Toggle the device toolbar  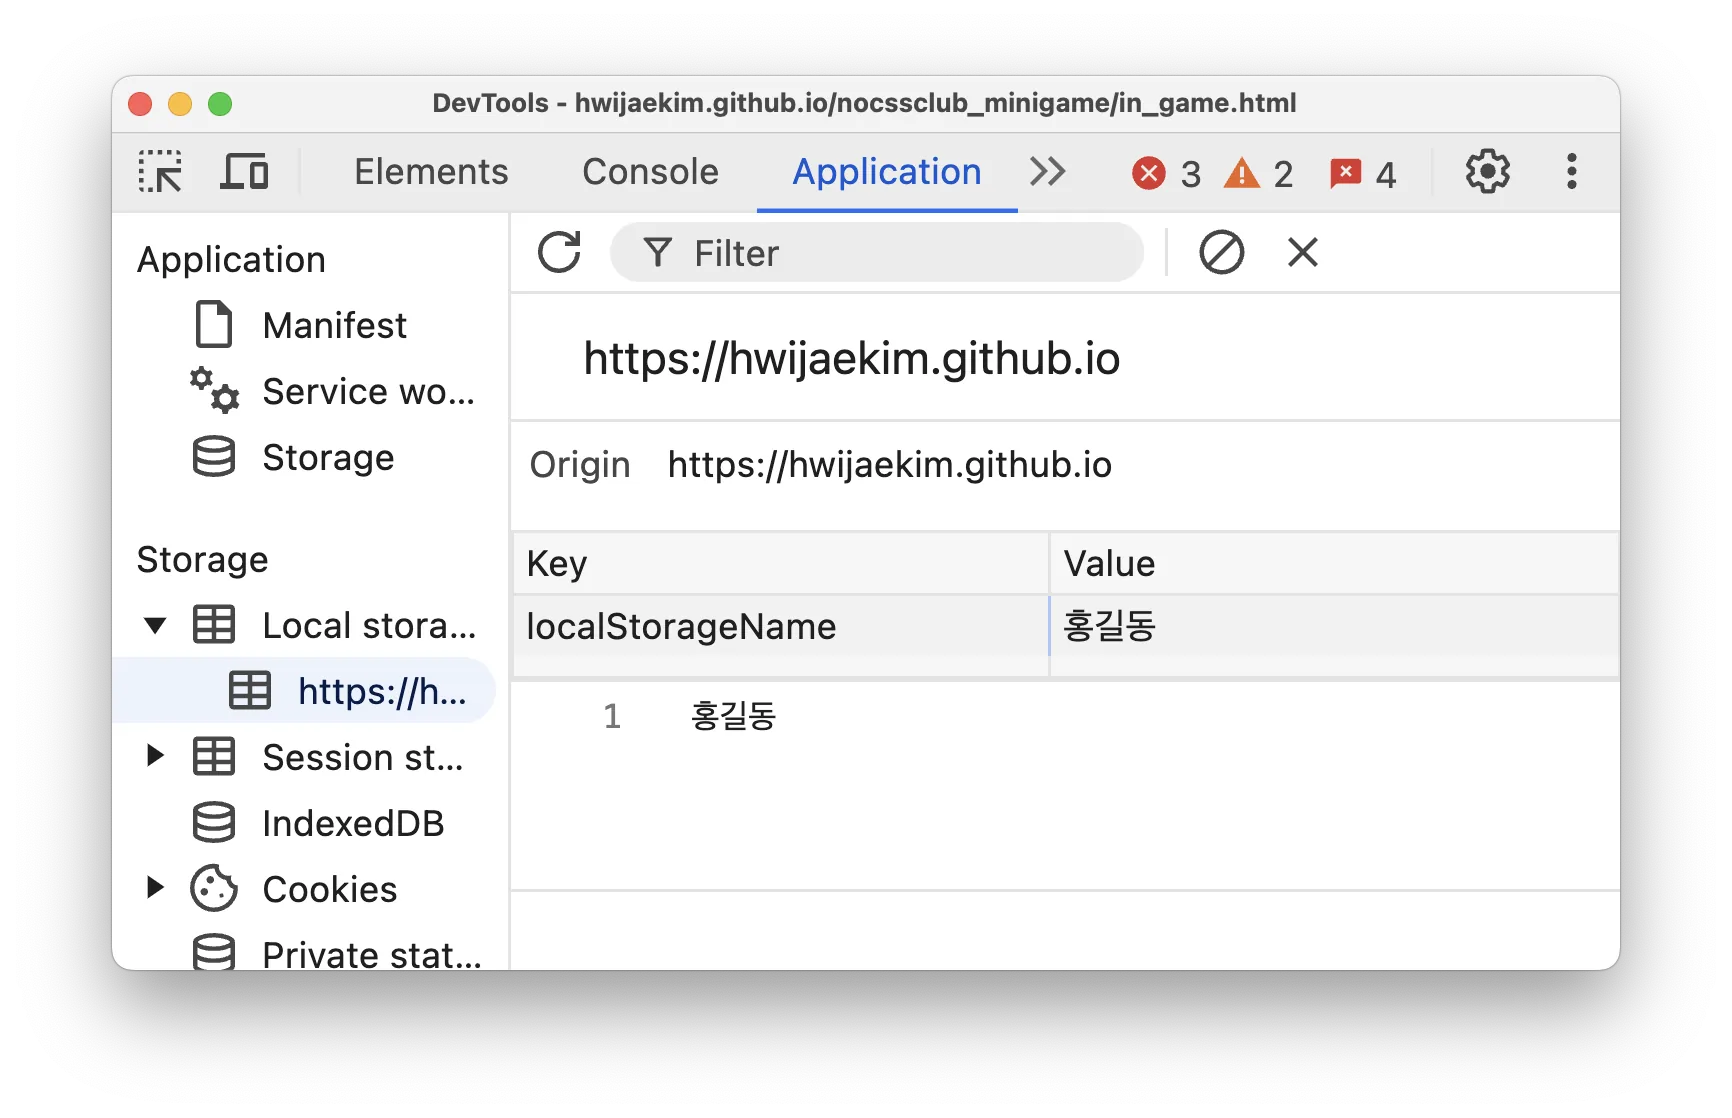243,171
